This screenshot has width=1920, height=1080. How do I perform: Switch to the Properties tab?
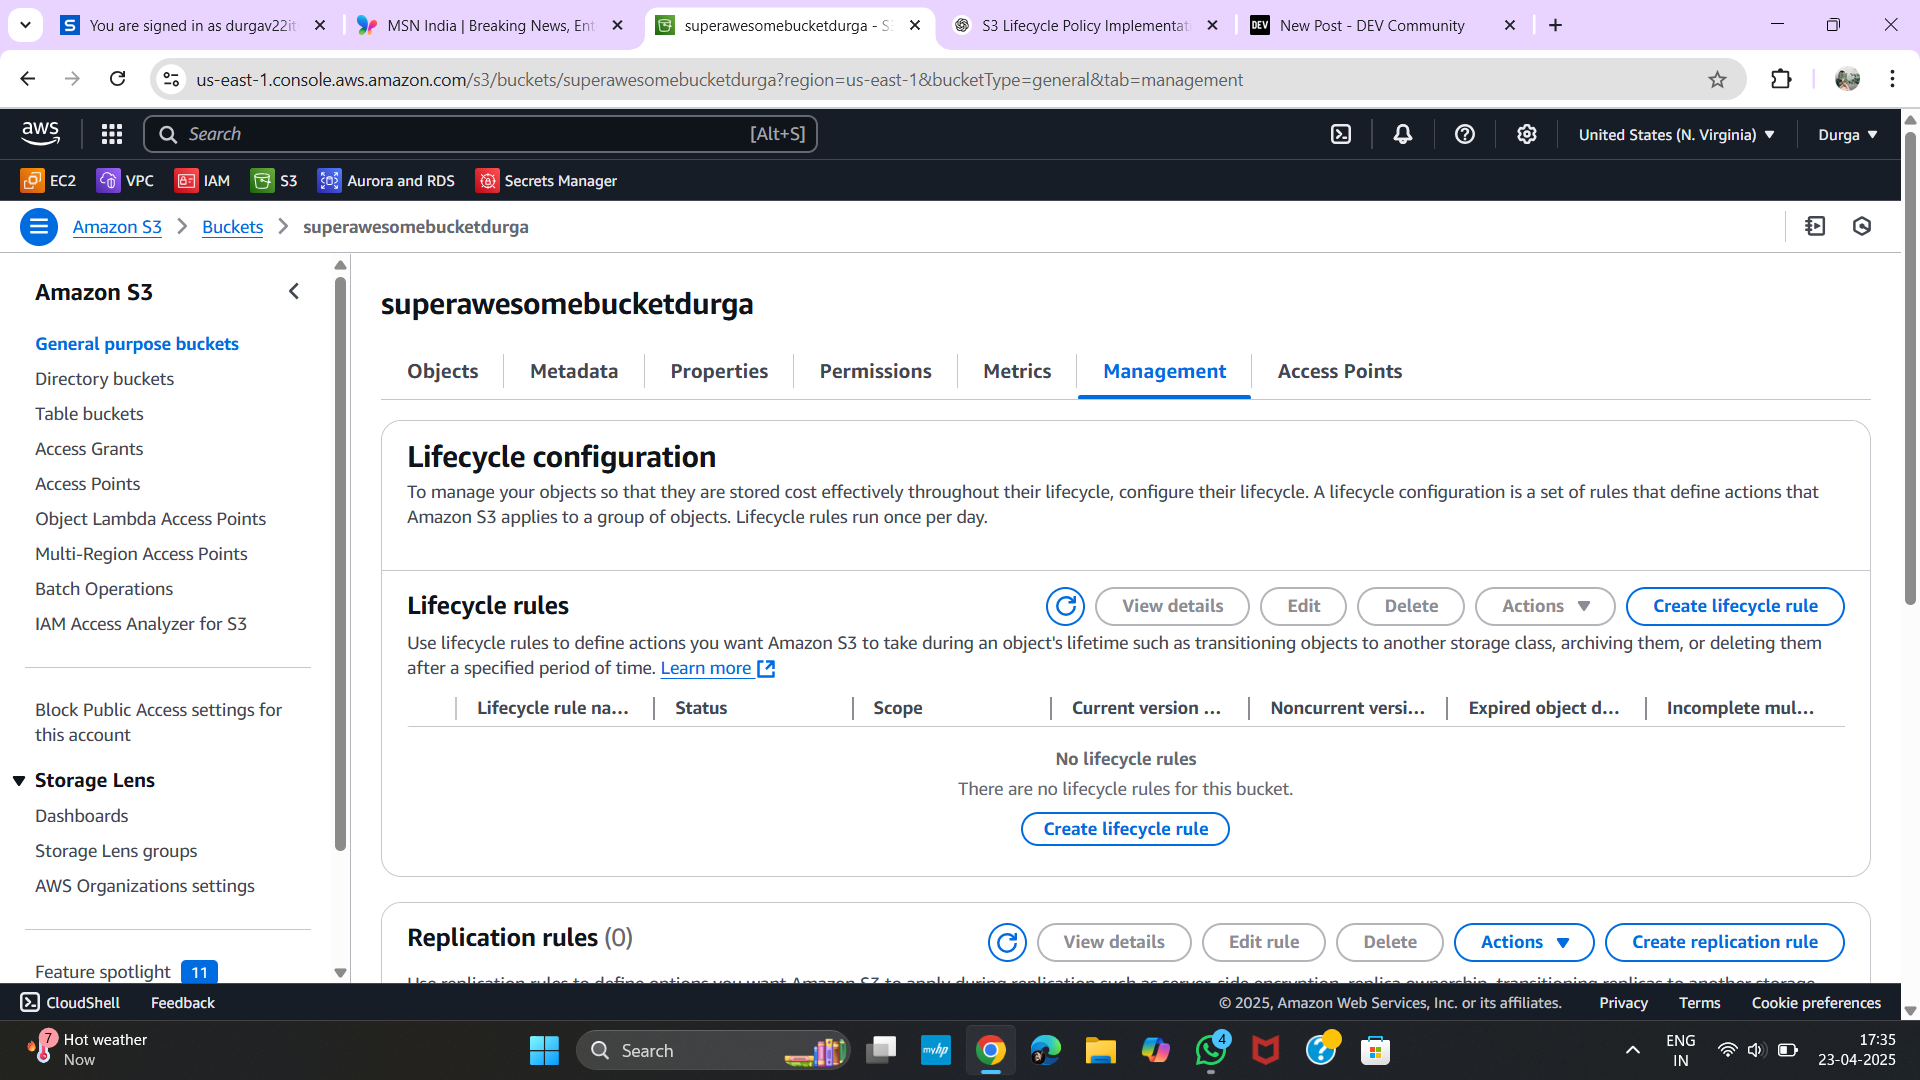(719, 371)
